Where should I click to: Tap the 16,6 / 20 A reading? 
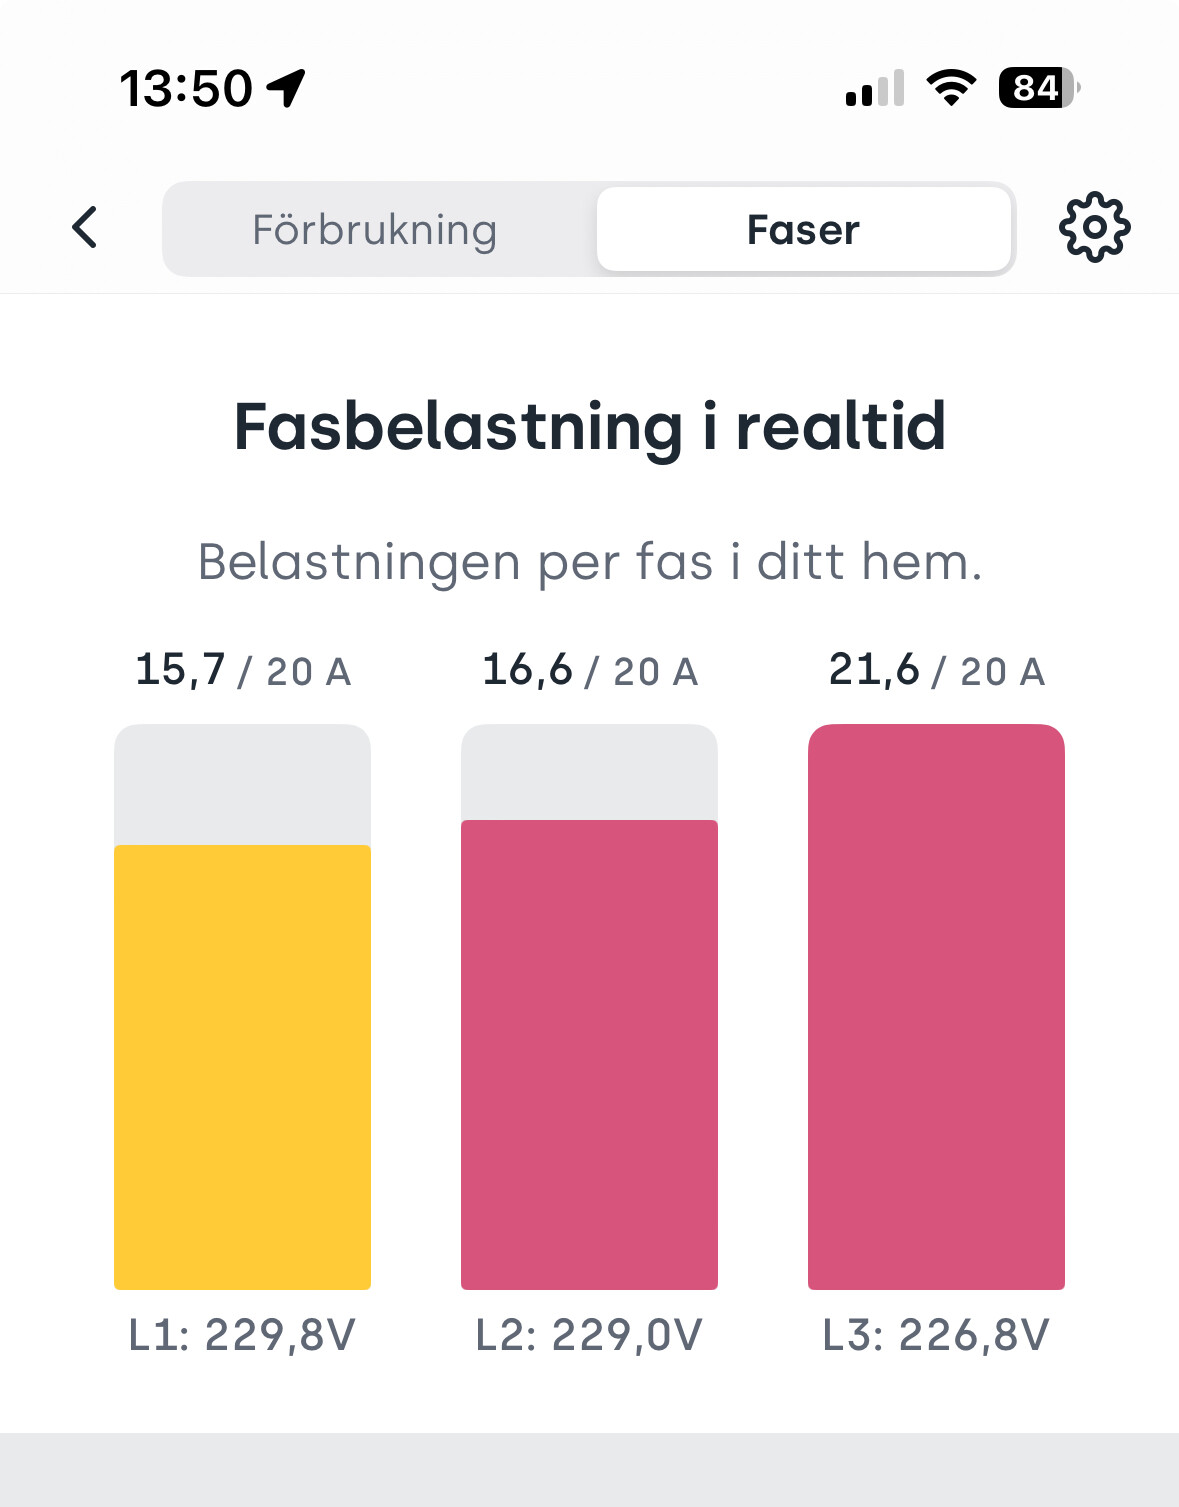pos(590,670)
